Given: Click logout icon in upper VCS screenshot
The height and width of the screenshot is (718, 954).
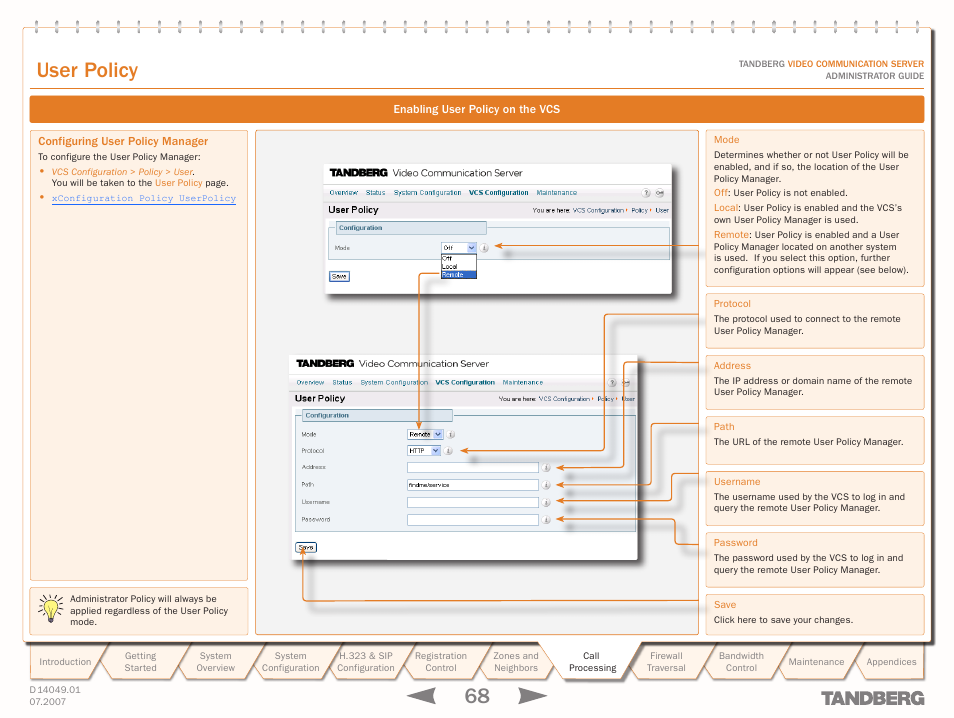Looking at the screenshot, I should pyautogui.click(x=660, y=193).
